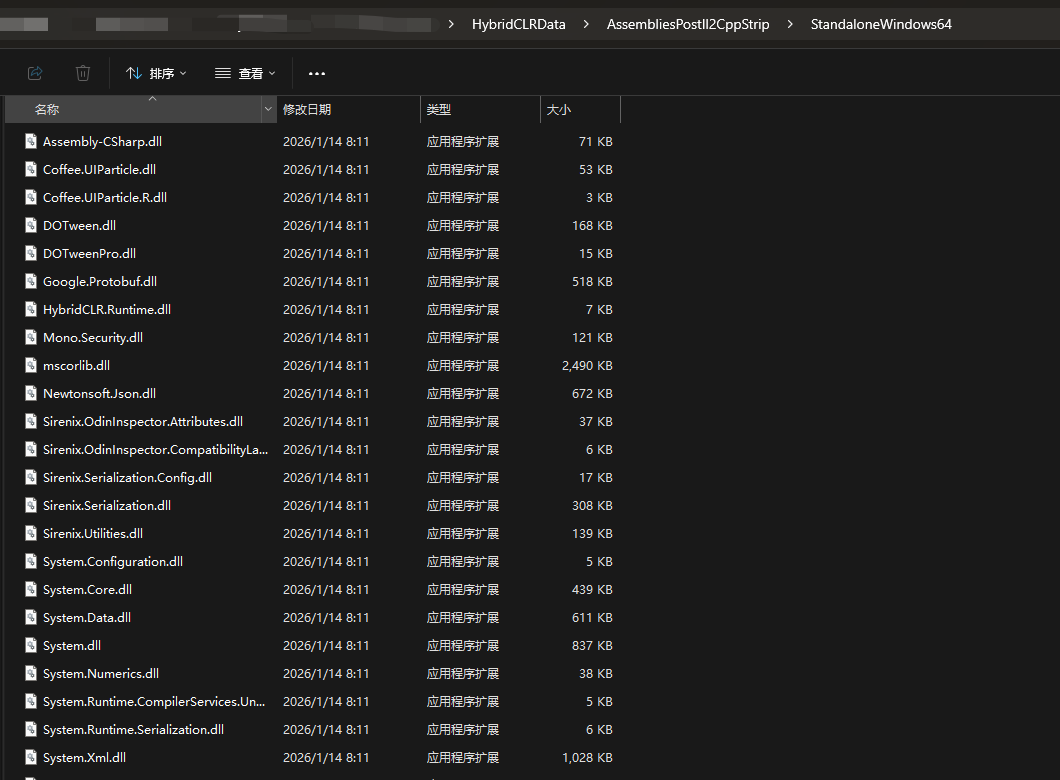The height and width of the screenshot is (780, 1060).
Task: Click modified date of Assembly-CSharp.dll row
Action: point(326,141)
